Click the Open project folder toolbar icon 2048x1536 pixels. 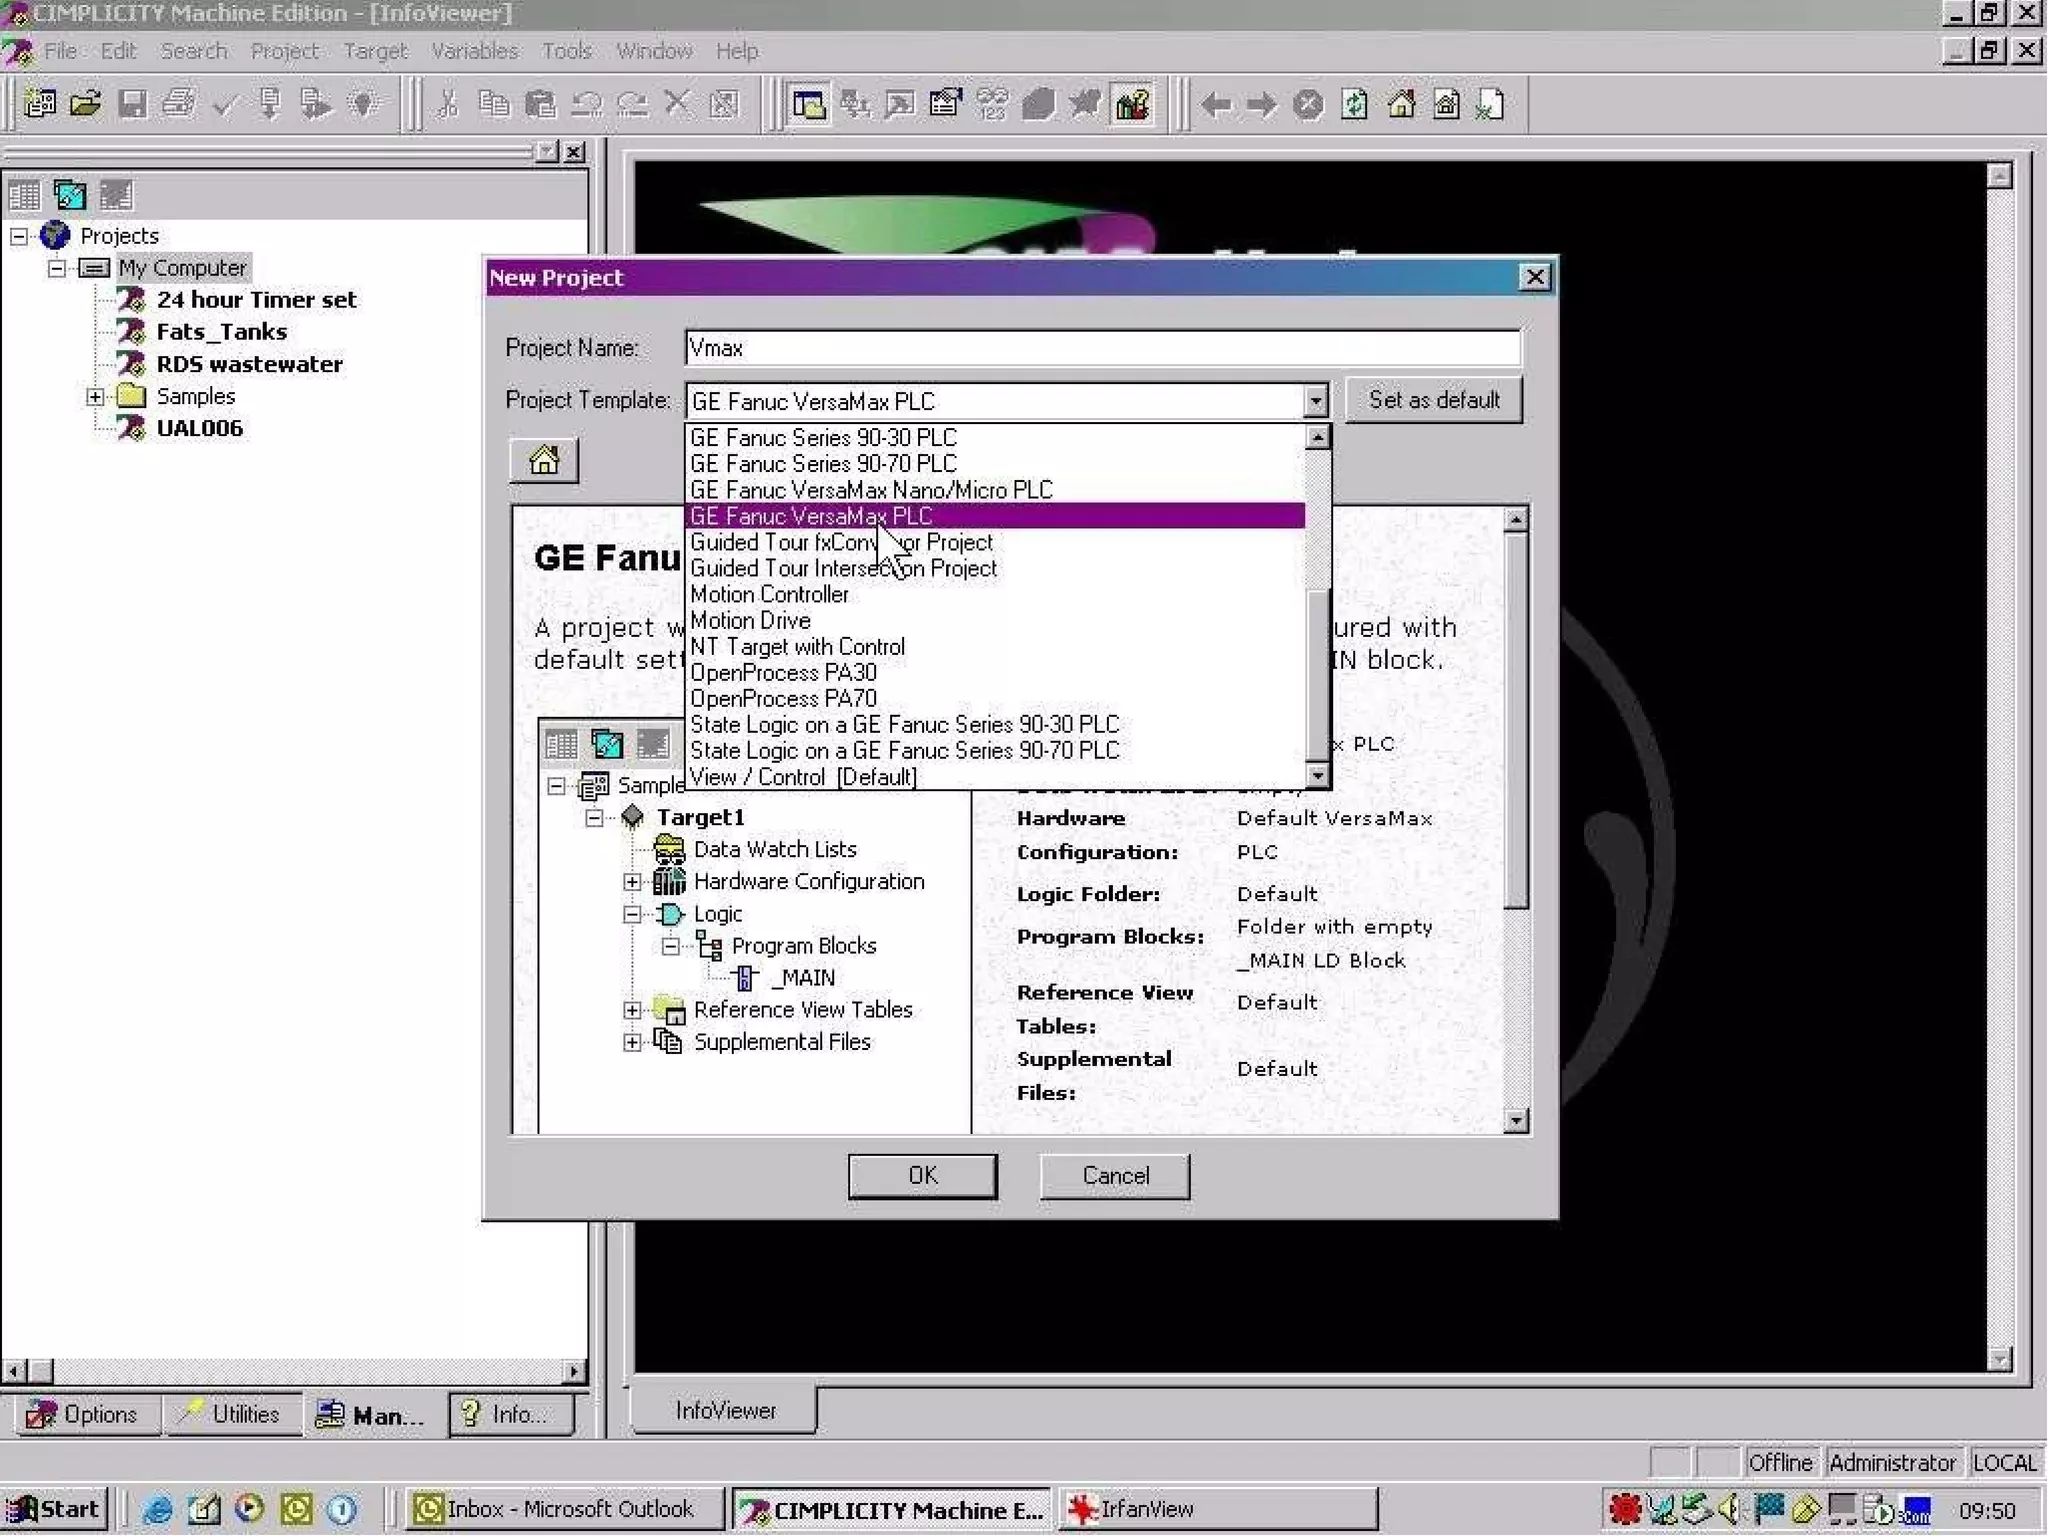pos(86,104)
